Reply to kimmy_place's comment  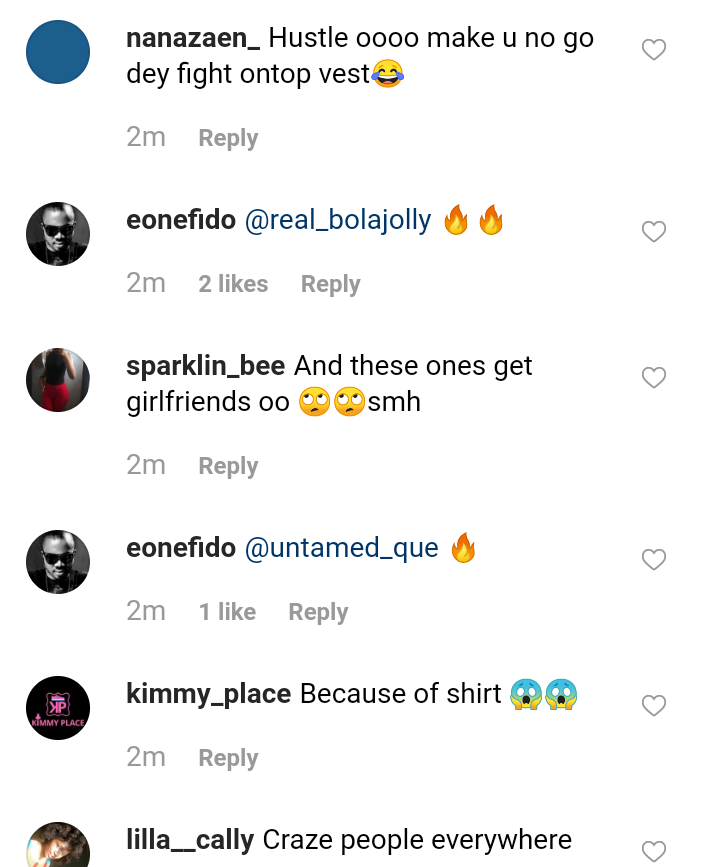(x=228, y=758)
